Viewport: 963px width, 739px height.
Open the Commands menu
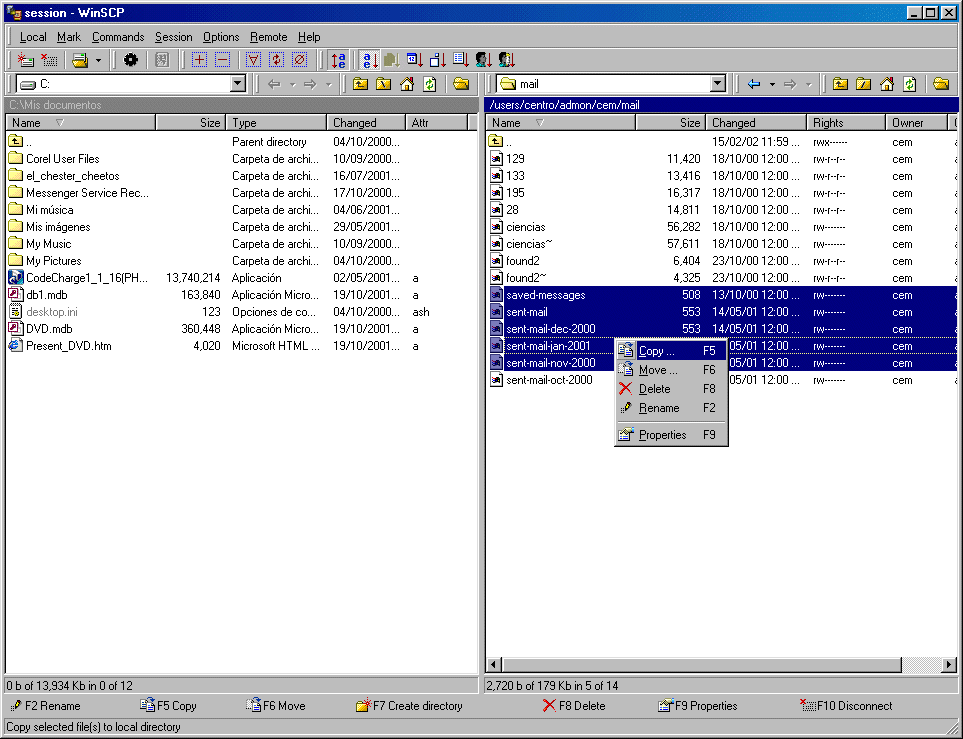[118, 37]
